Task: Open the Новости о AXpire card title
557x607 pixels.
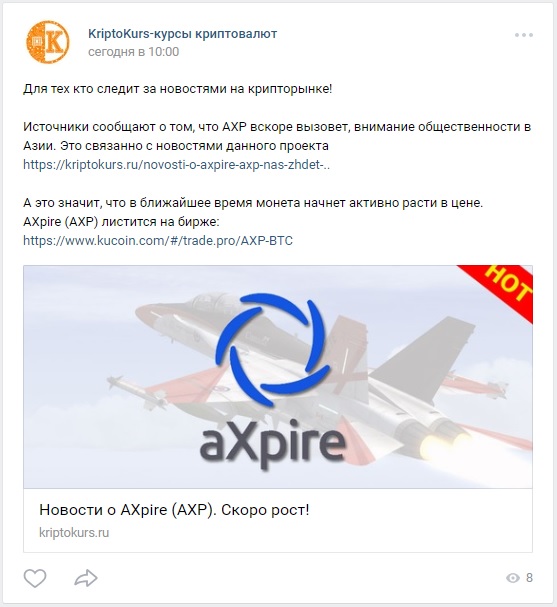Action: (x=174, y=510)
